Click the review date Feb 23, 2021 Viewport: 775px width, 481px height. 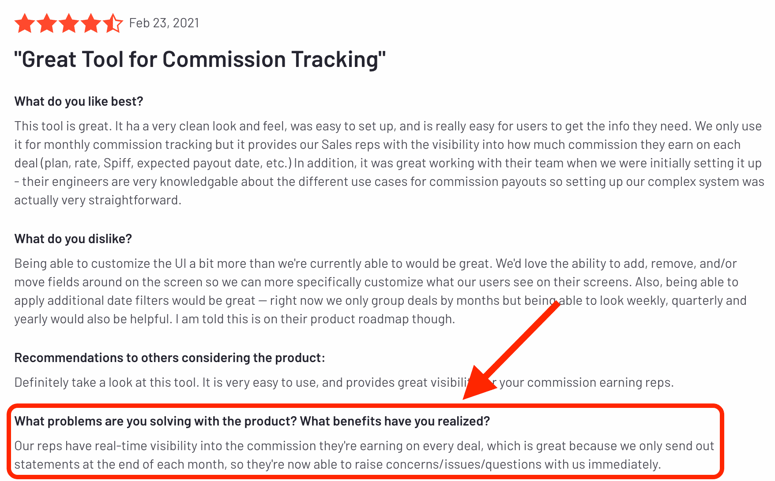[x=164, y=23]
